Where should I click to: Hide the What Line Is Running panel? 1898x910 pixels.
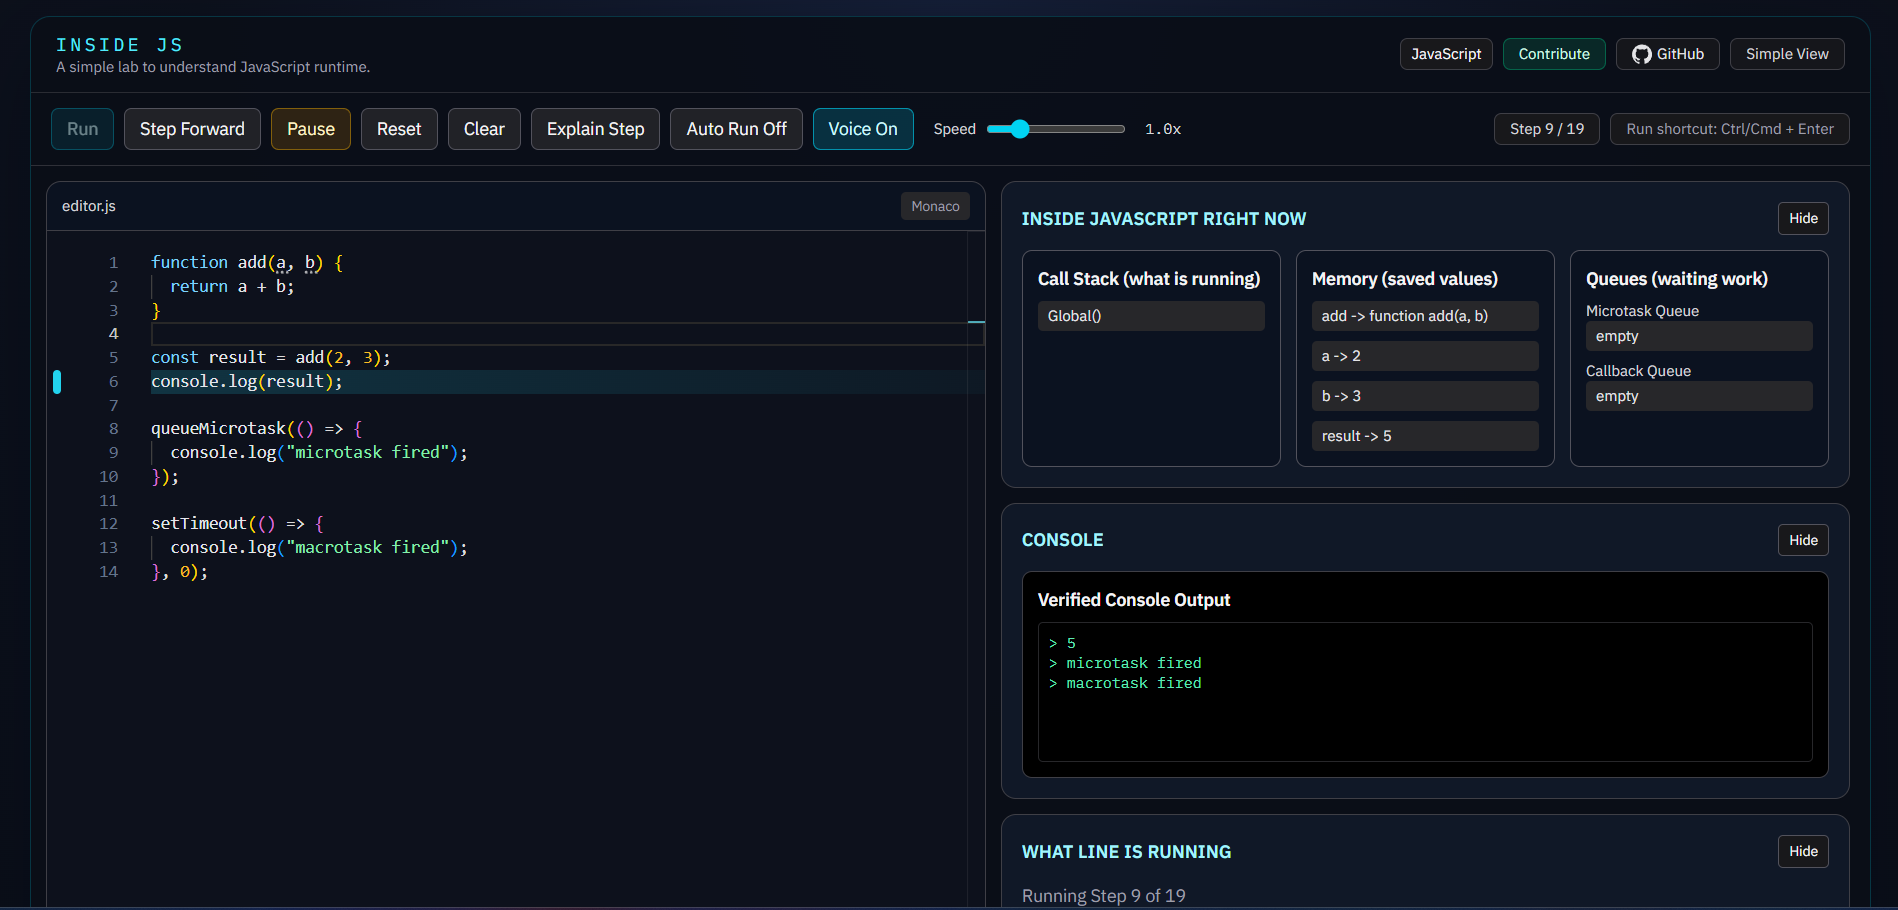[1803, 851]
